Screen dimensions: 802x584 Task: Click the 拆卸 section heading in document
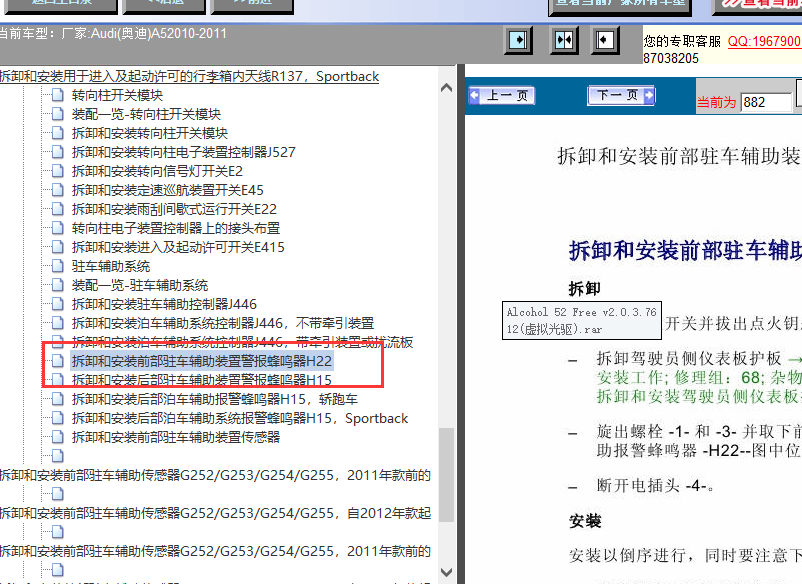tap(585, 289)
